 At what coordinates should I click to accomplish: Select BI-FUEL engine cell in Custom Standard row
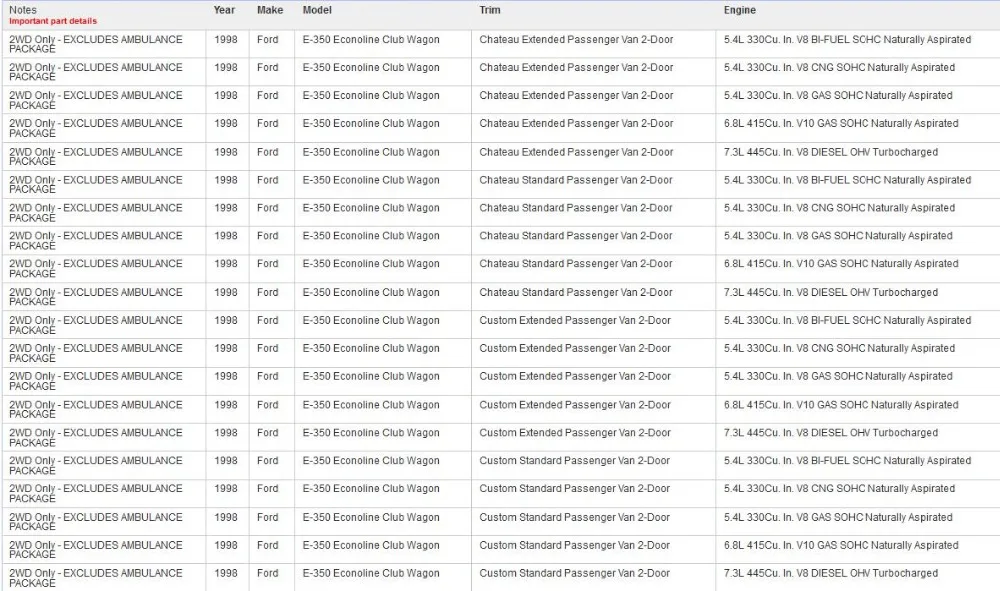click(x=847, y=461)
